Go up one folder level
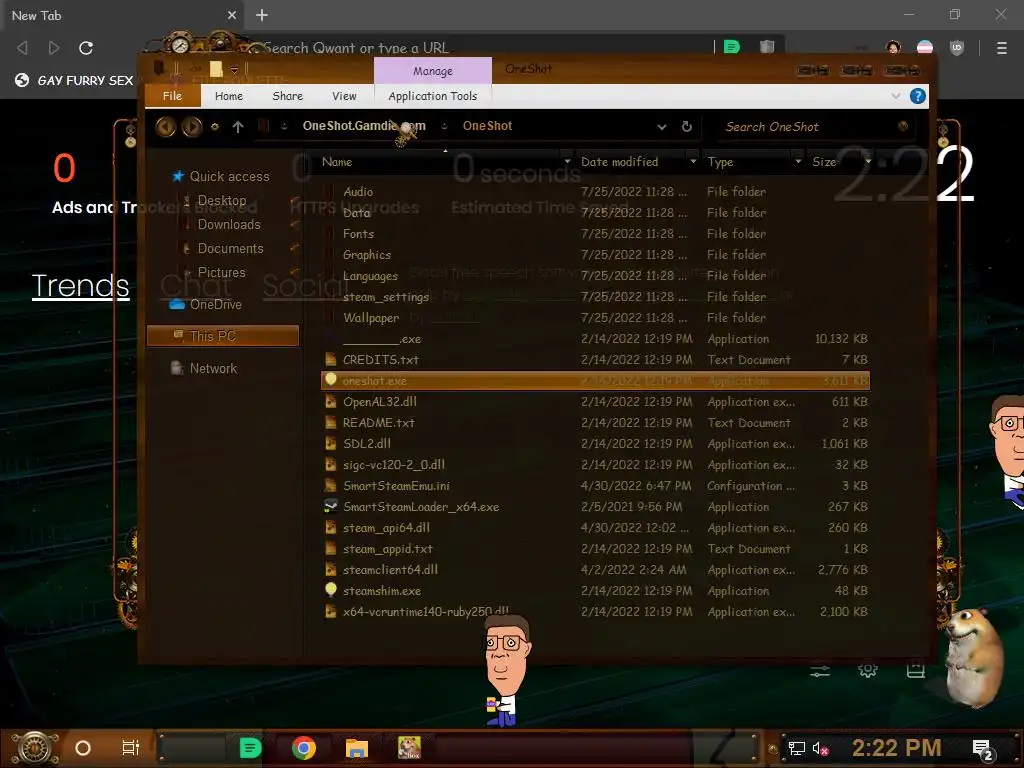Image resolution: width=1024 pixels, height=768 pixels. [238, 127]
